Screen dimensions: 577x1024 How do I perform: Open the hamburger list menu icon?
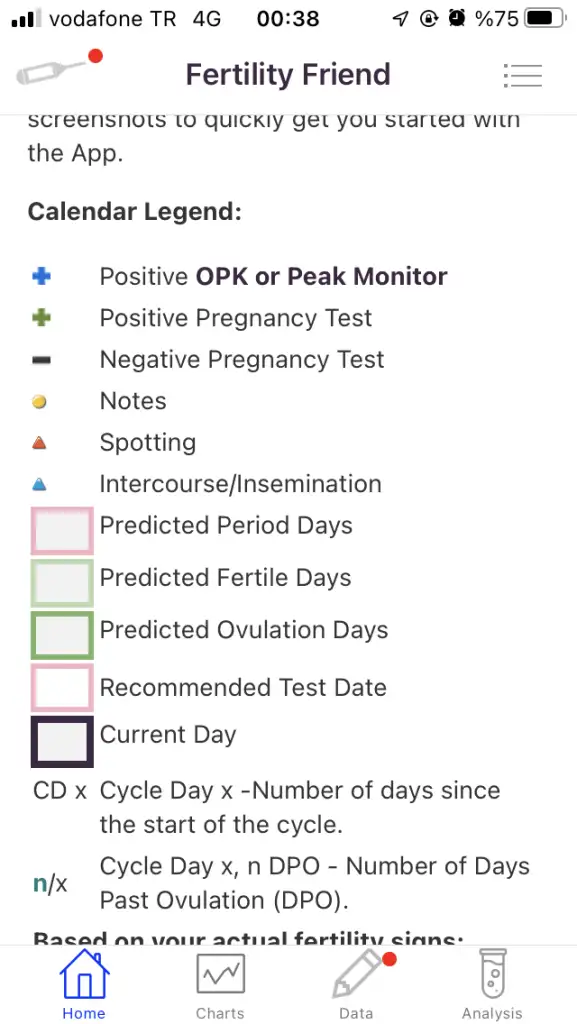523,76
